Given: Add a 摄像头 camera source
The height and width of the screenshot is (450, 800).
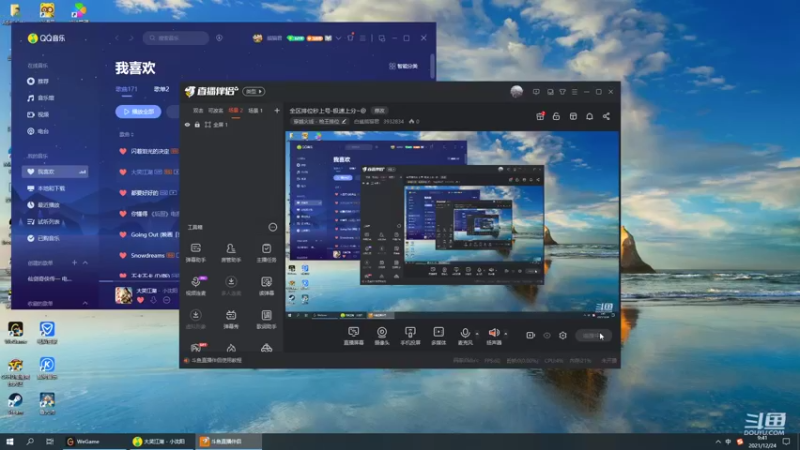Looking at the screenshot, I should tap(382, 336).
